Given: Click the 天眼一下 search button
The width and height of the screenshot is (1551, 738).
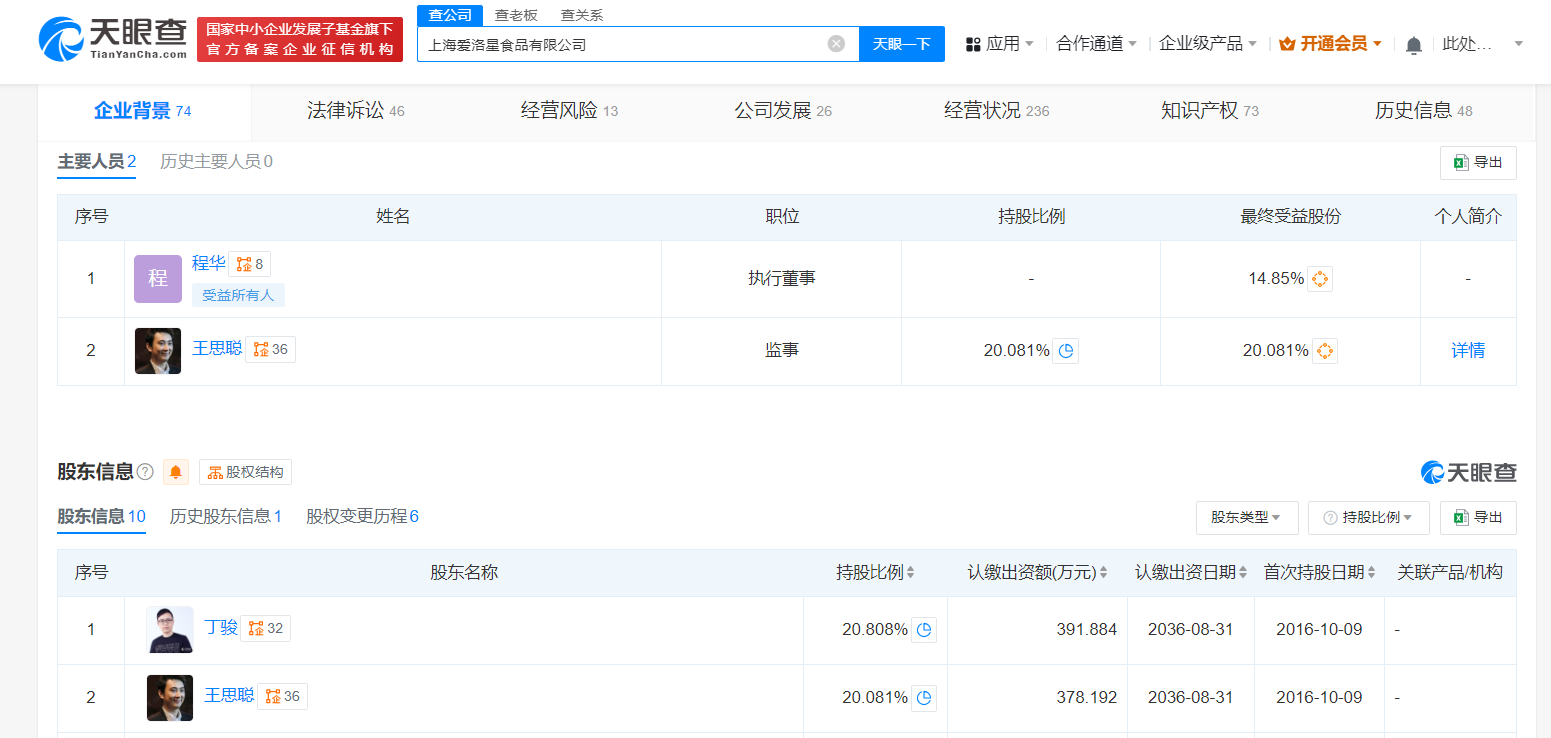Looking at the screenshot, I should [901, 42].
